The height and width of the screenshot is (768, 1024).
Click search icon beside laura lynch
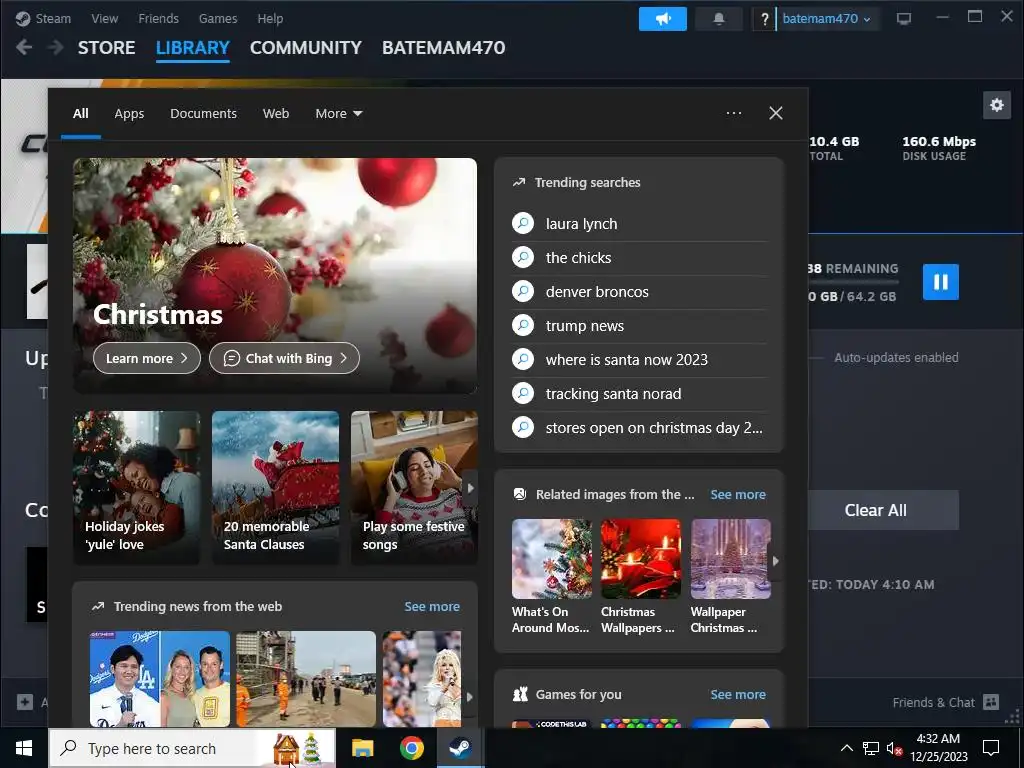point(523,223)
